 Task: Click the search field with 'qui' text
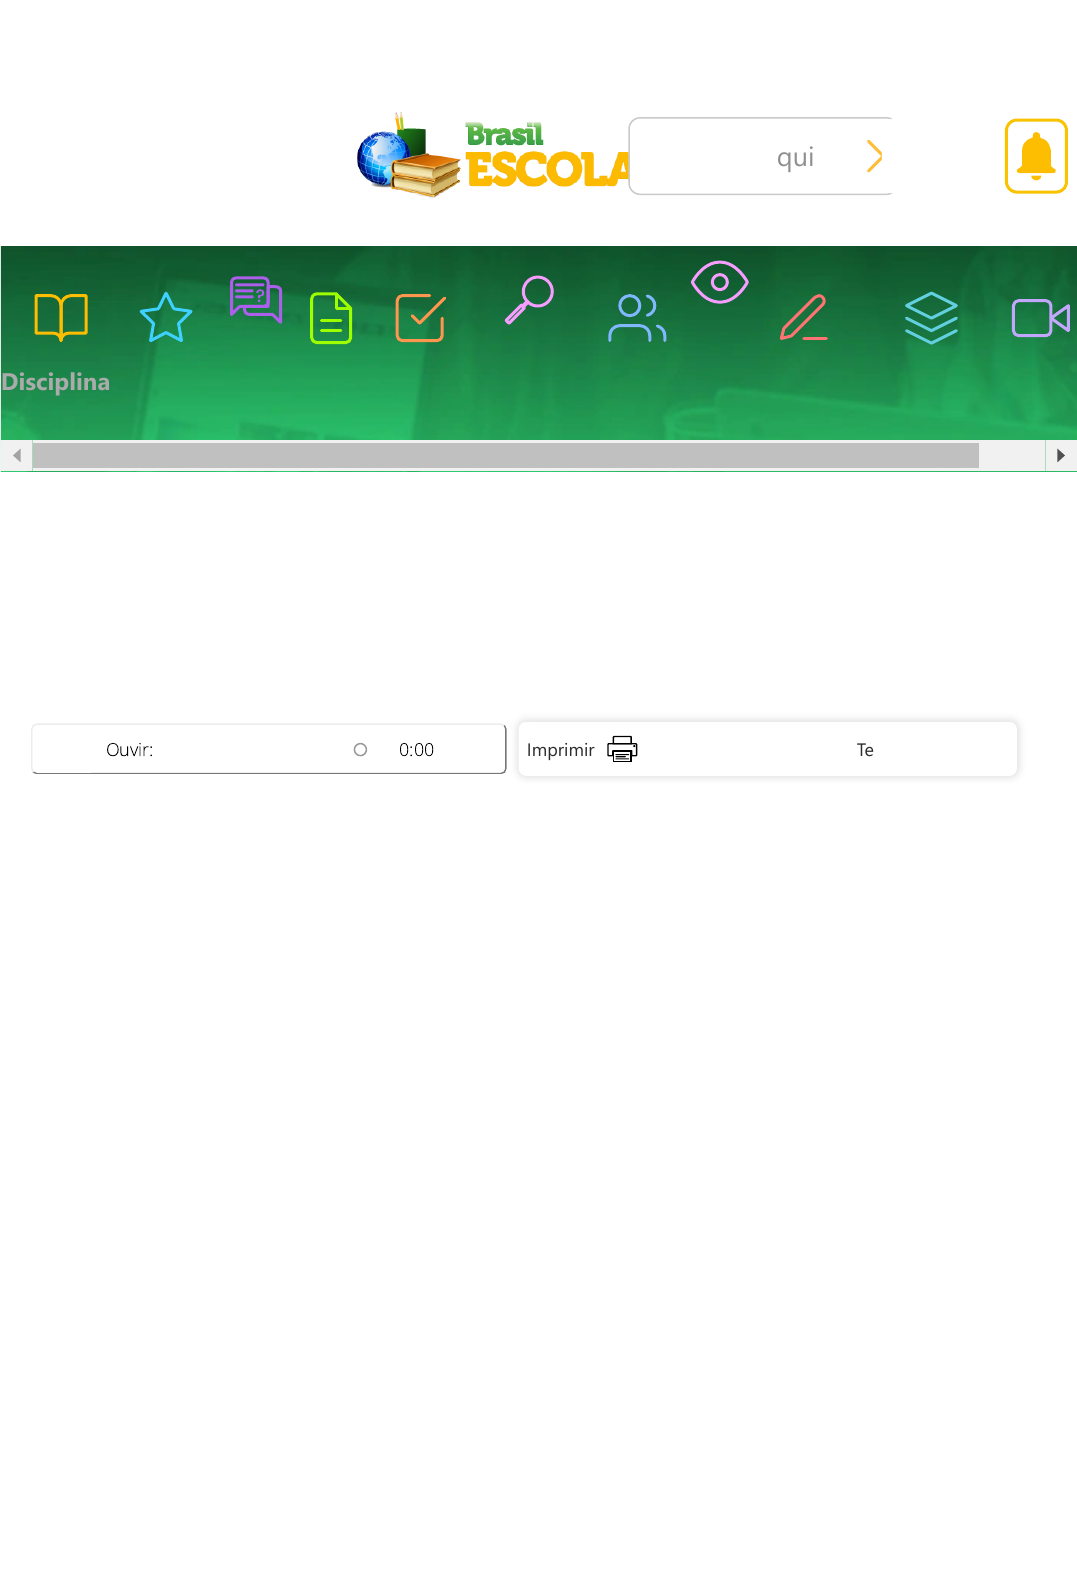point(750,157)
